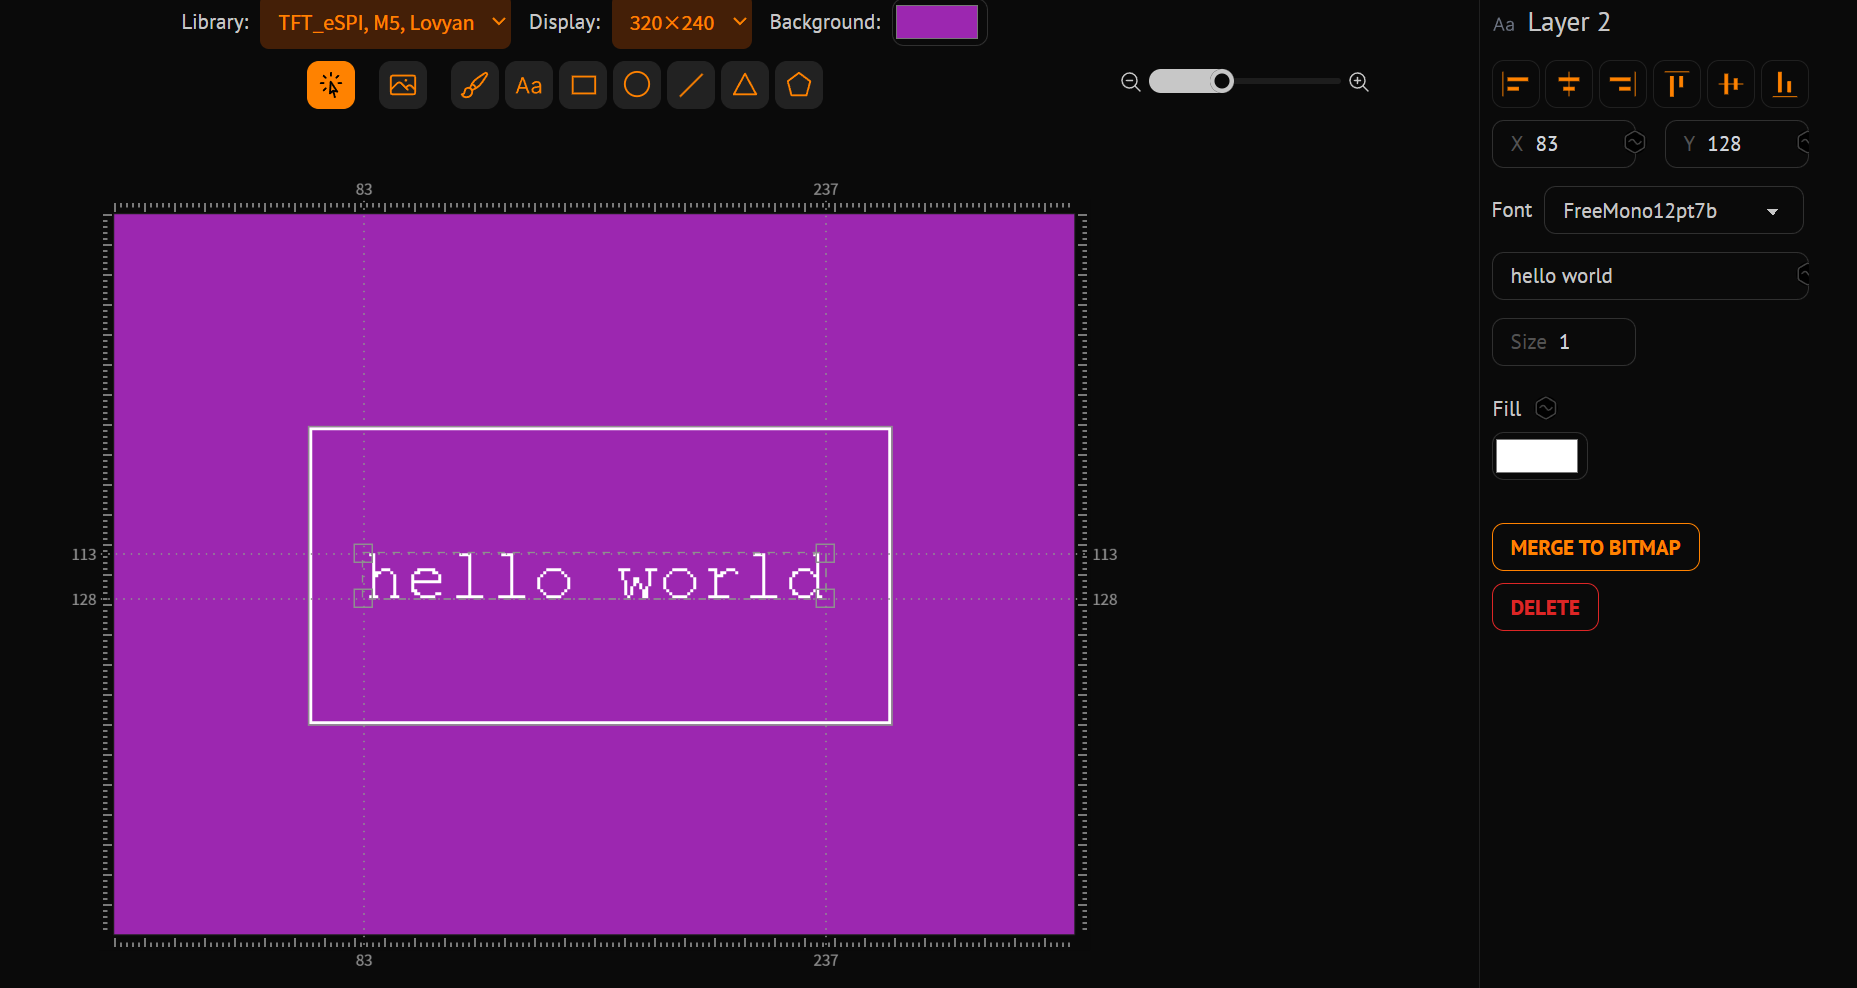Select the polygon shape tool
Viewport: 1857px width, 988px height.
pos(799,85)
